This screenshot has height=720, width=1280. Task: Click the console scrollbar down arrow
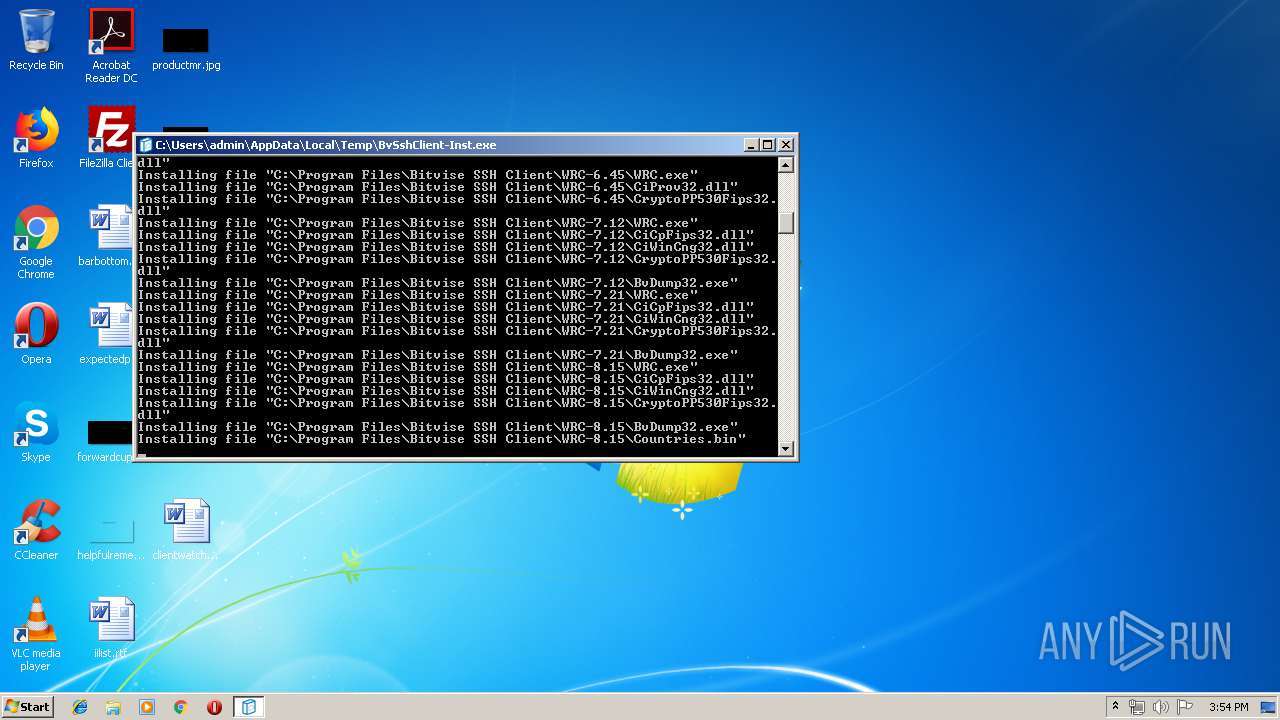click(786, 449)
